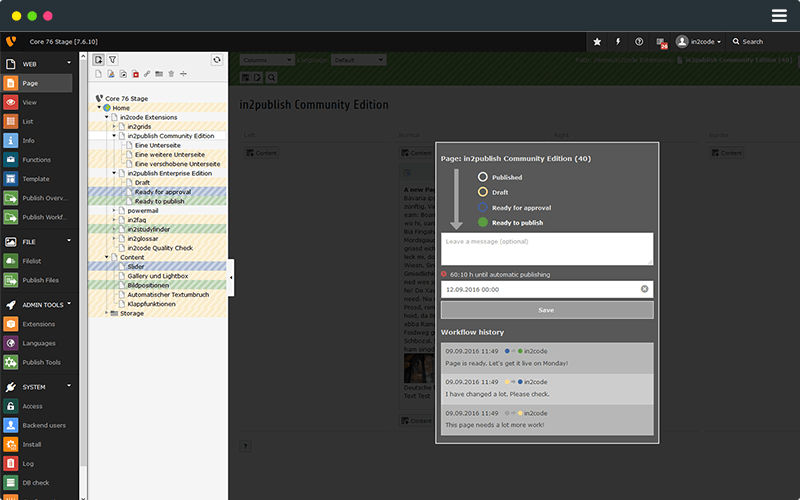Toggle the page tree filter funnel icon
Viewport: 800px width, 500px height.
pos(113,60)
